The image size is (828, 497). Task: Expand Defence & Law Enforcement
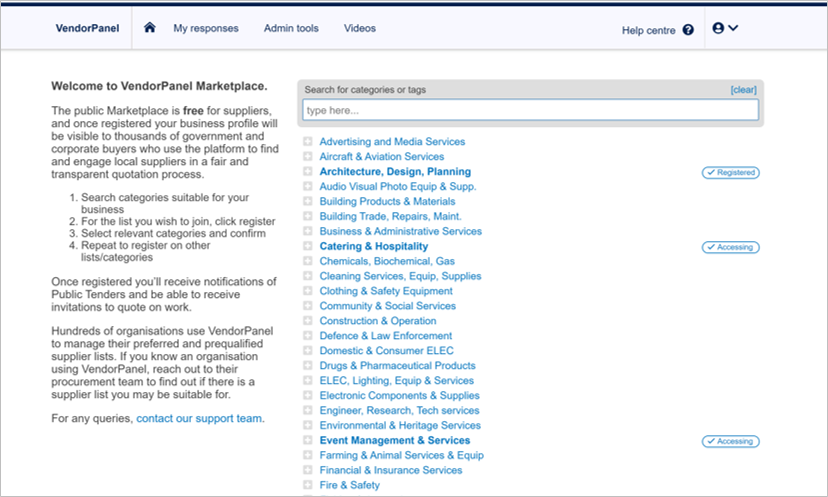click(x=308, y=335)
